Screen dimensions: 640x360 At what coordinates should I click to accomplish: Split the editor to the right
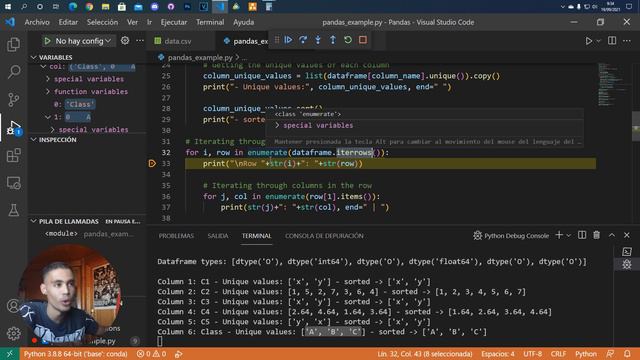point(612,40)
